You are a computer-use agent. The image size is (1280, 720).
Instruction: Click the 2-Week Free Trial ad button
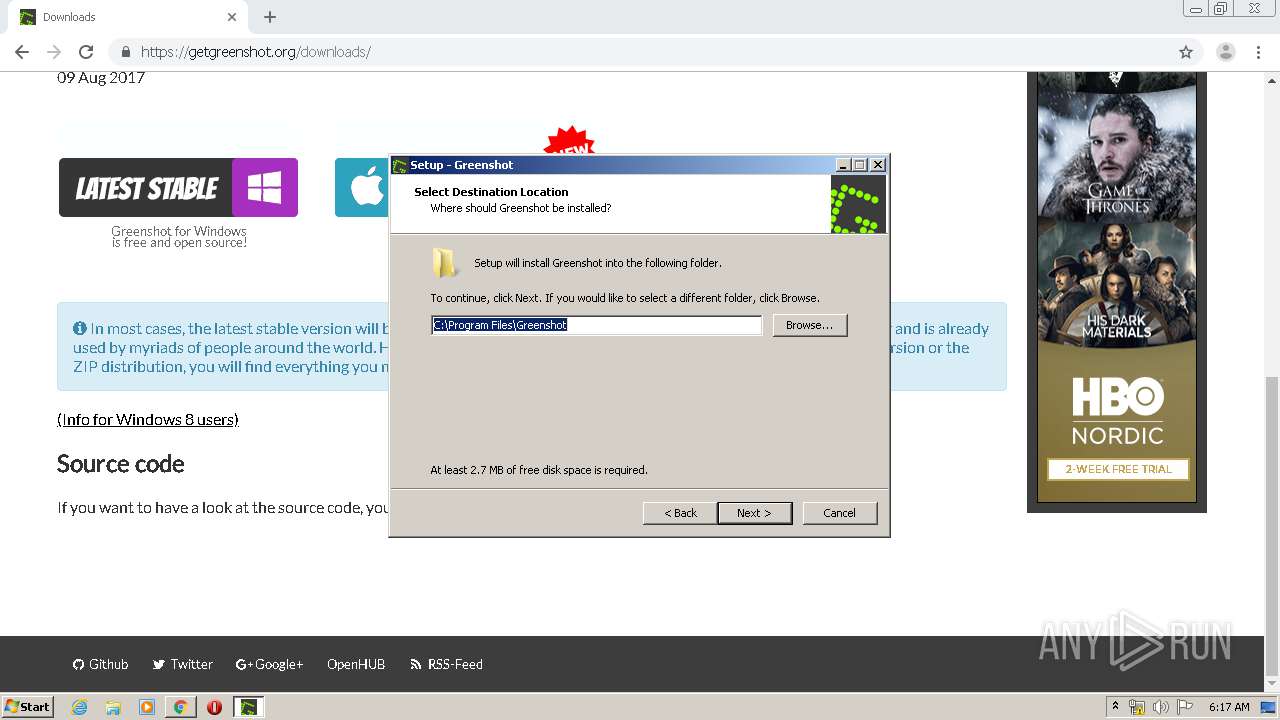1117,469
